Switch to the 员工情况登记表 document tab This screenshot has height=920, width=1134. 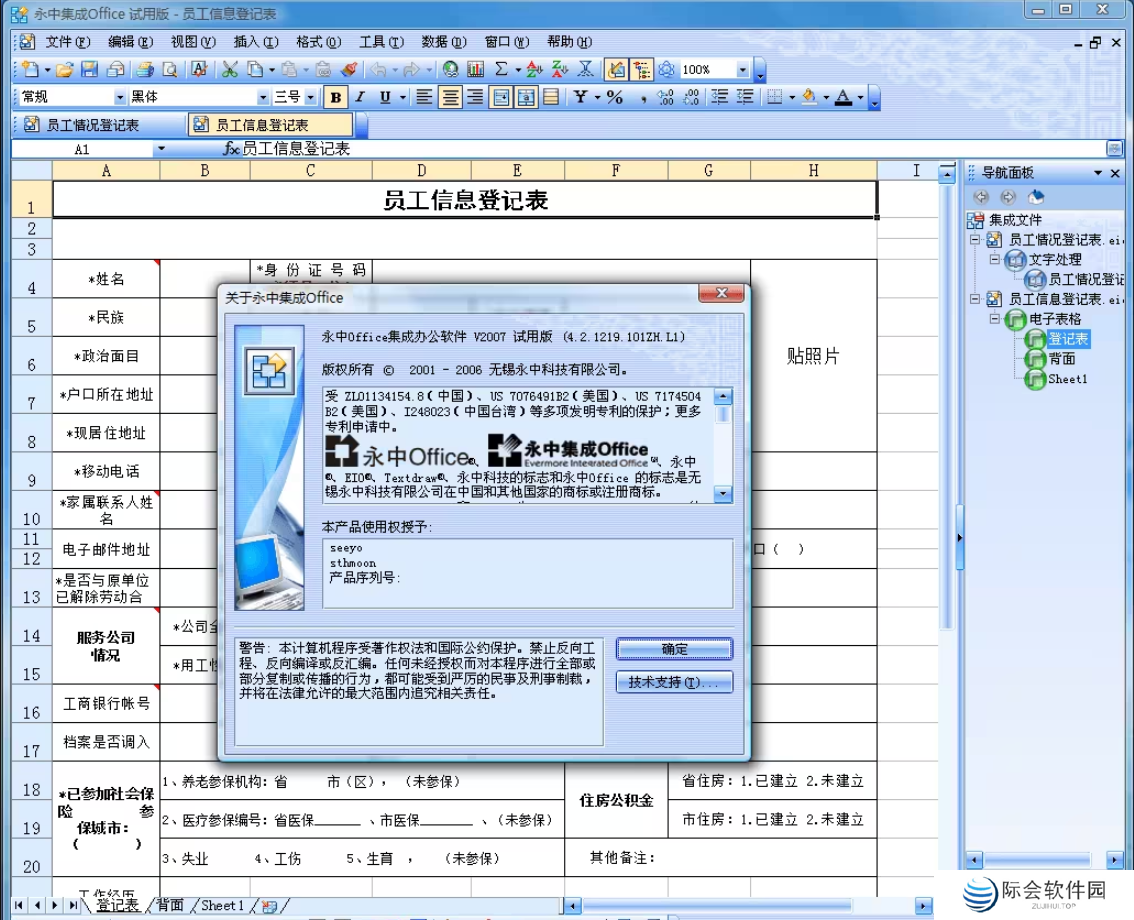[92, 125]
